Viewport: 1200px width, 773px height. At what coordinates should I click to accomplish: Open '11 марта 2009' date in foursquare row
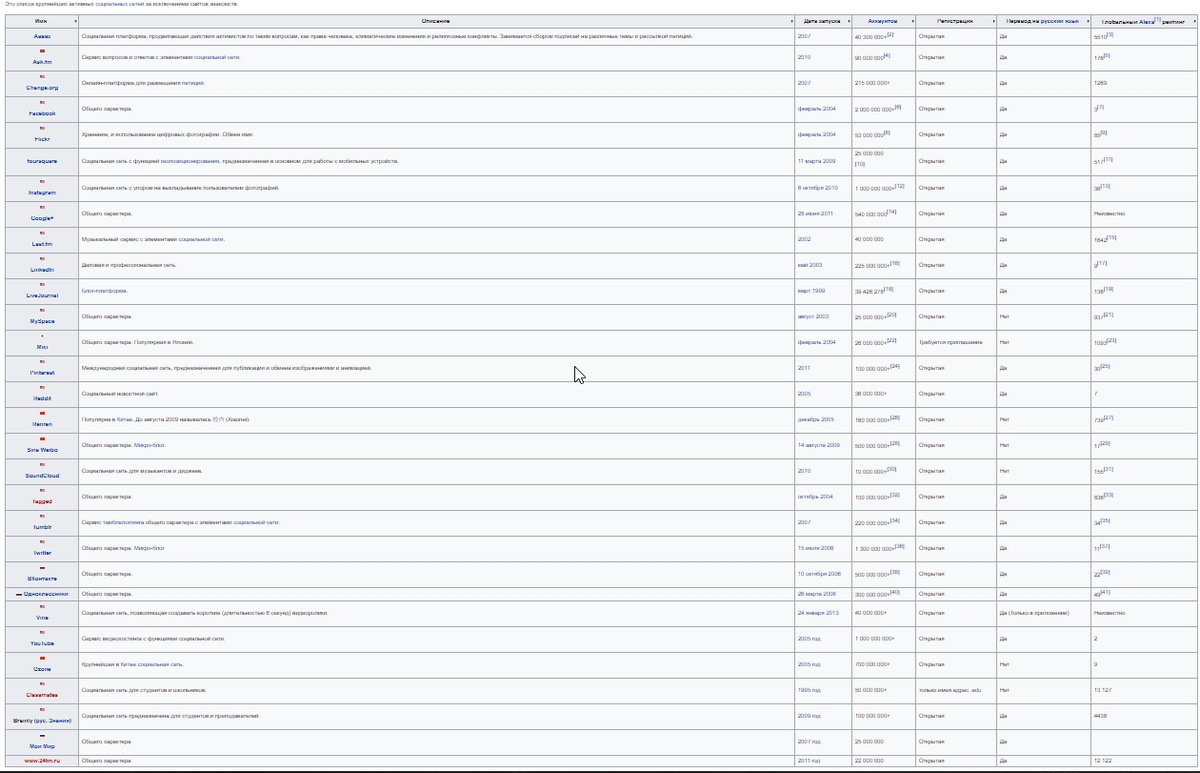(817, 161)
